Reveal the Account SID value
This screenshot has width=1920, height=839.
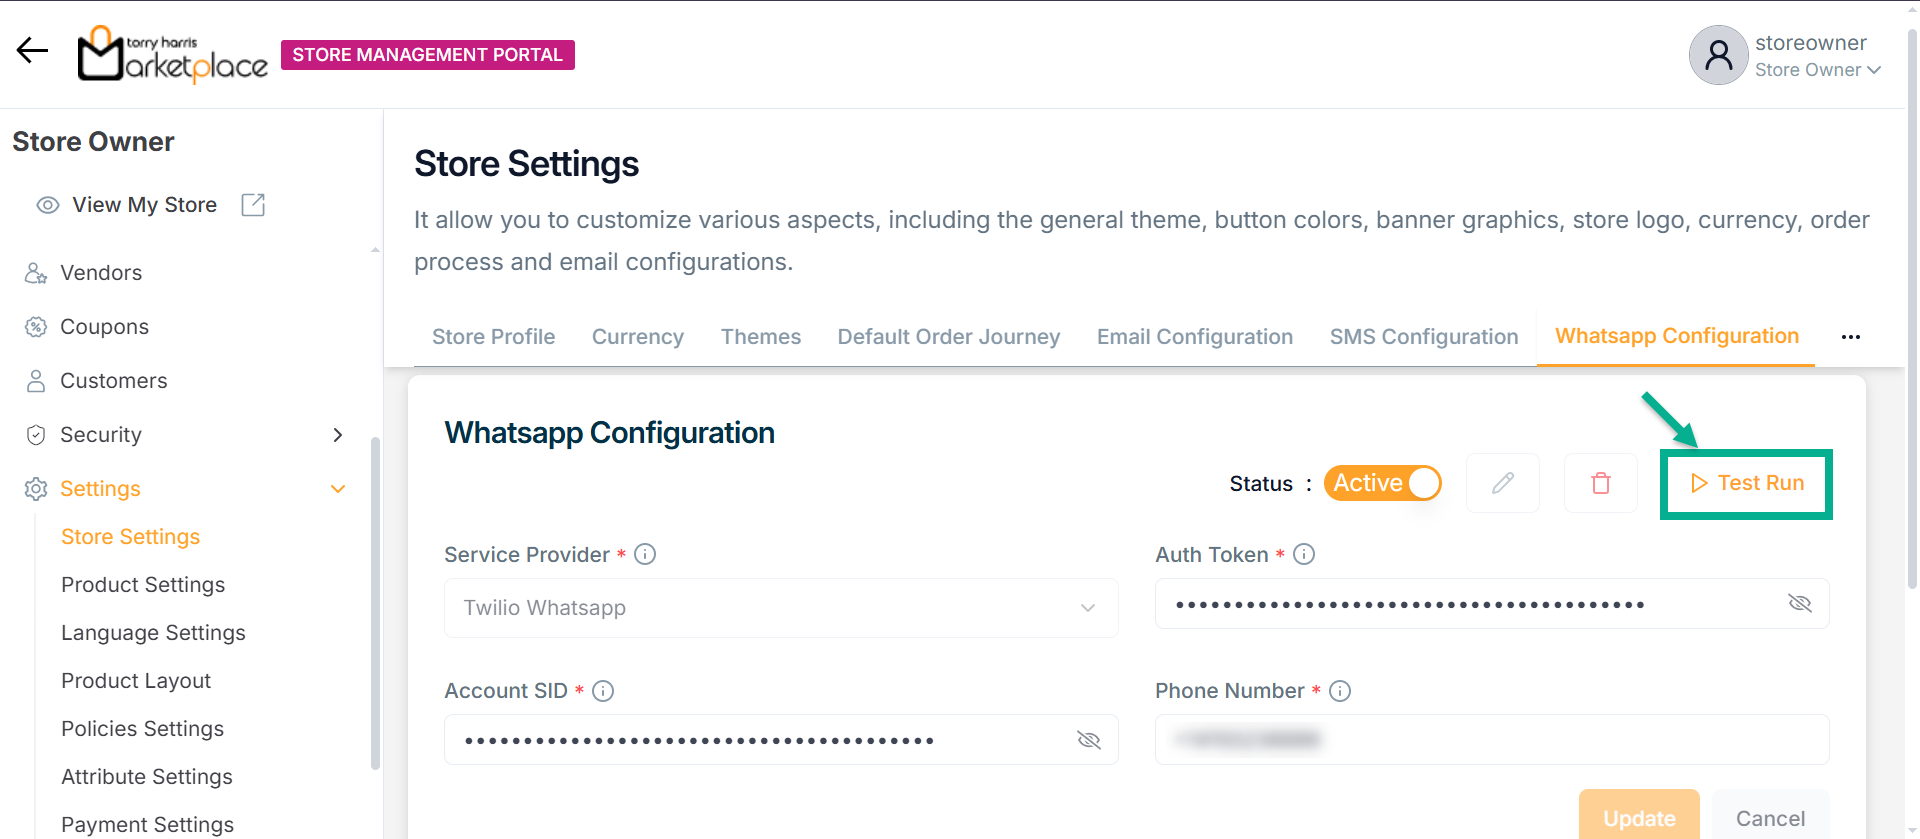1088,740
